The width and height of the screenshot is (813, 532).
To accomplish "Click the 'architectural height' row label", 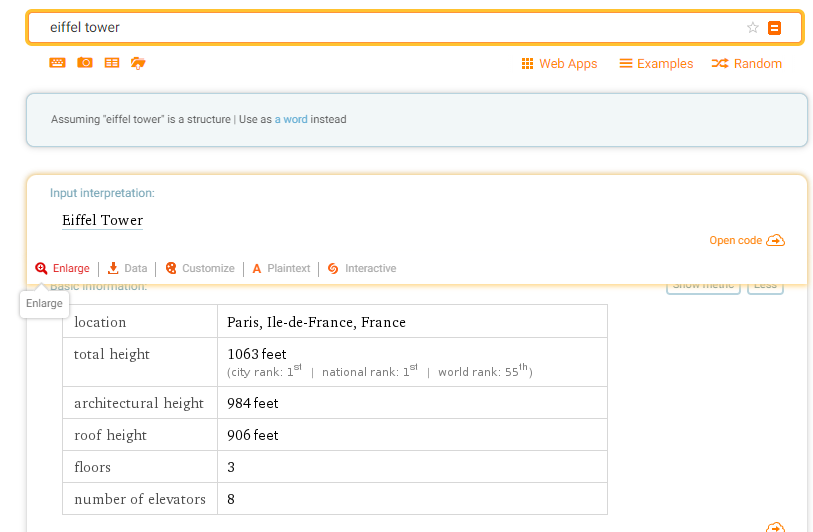I will click(139, 403).
